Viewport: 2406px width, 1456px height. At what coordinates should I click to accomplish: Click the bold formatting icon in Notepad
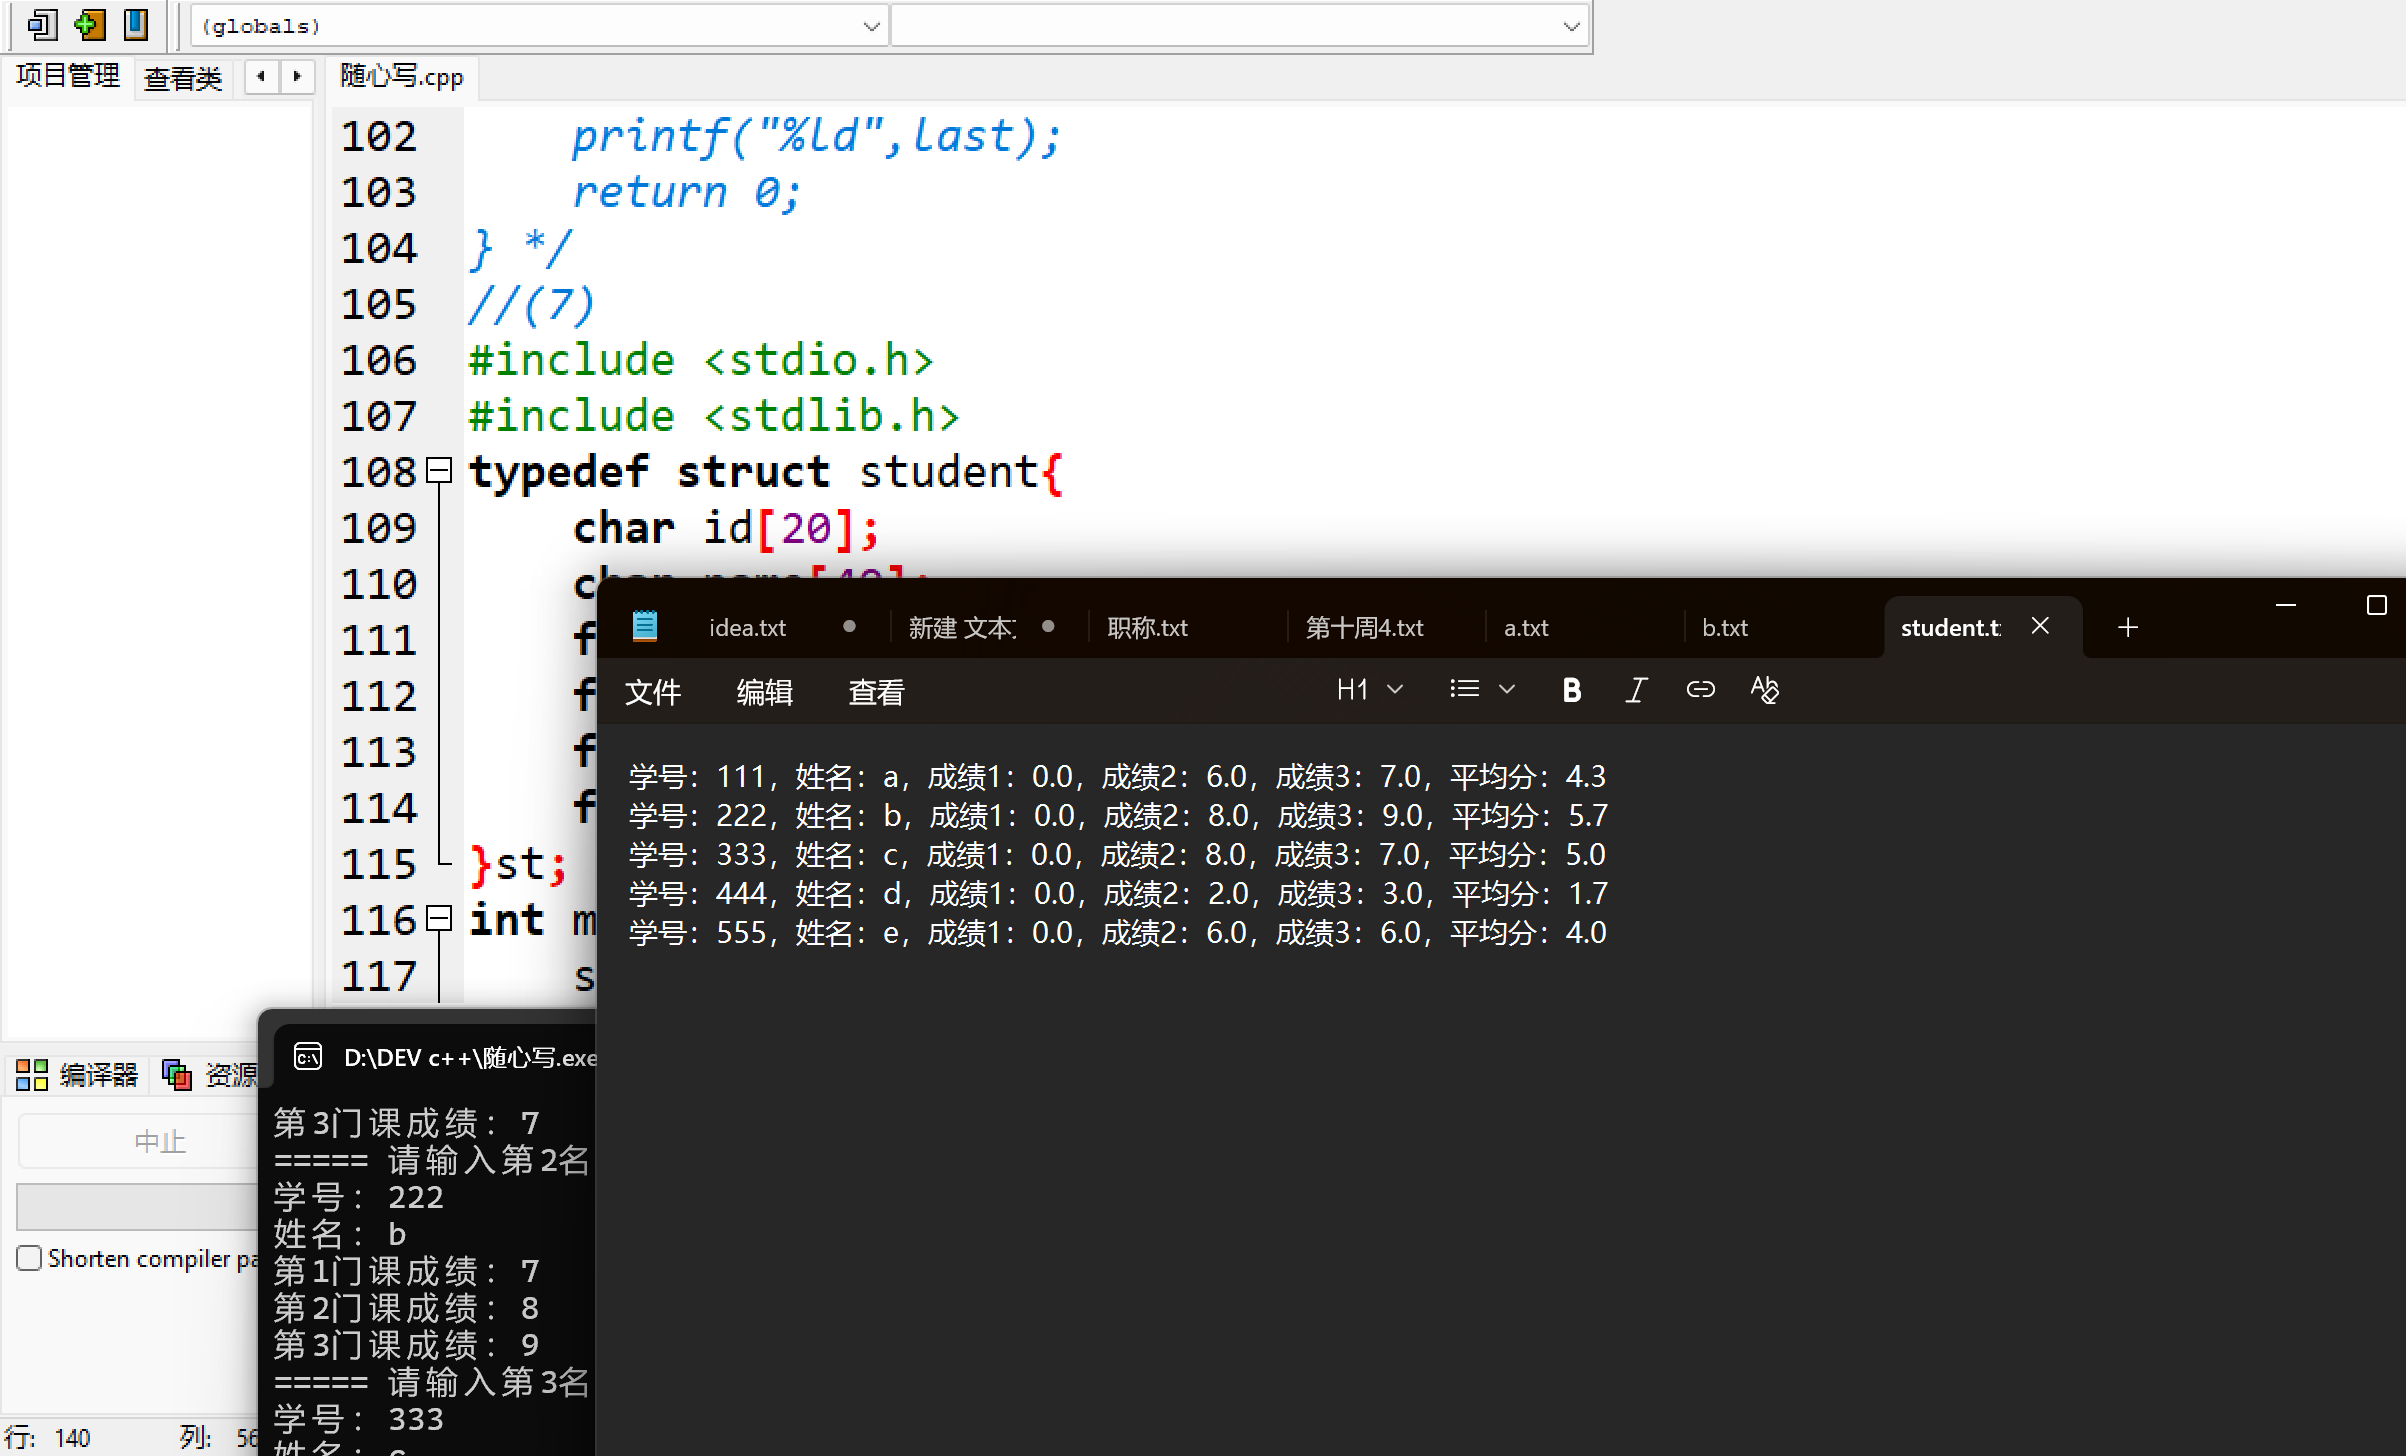point(1571,690)
